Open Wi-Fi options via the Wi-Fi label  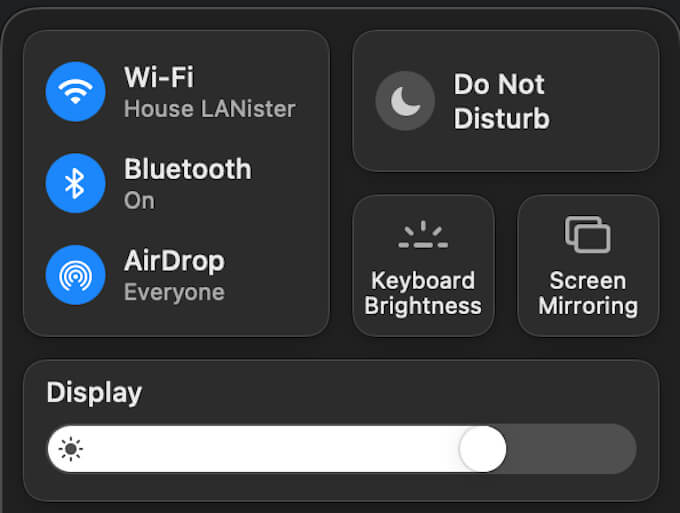pos(159,77)
